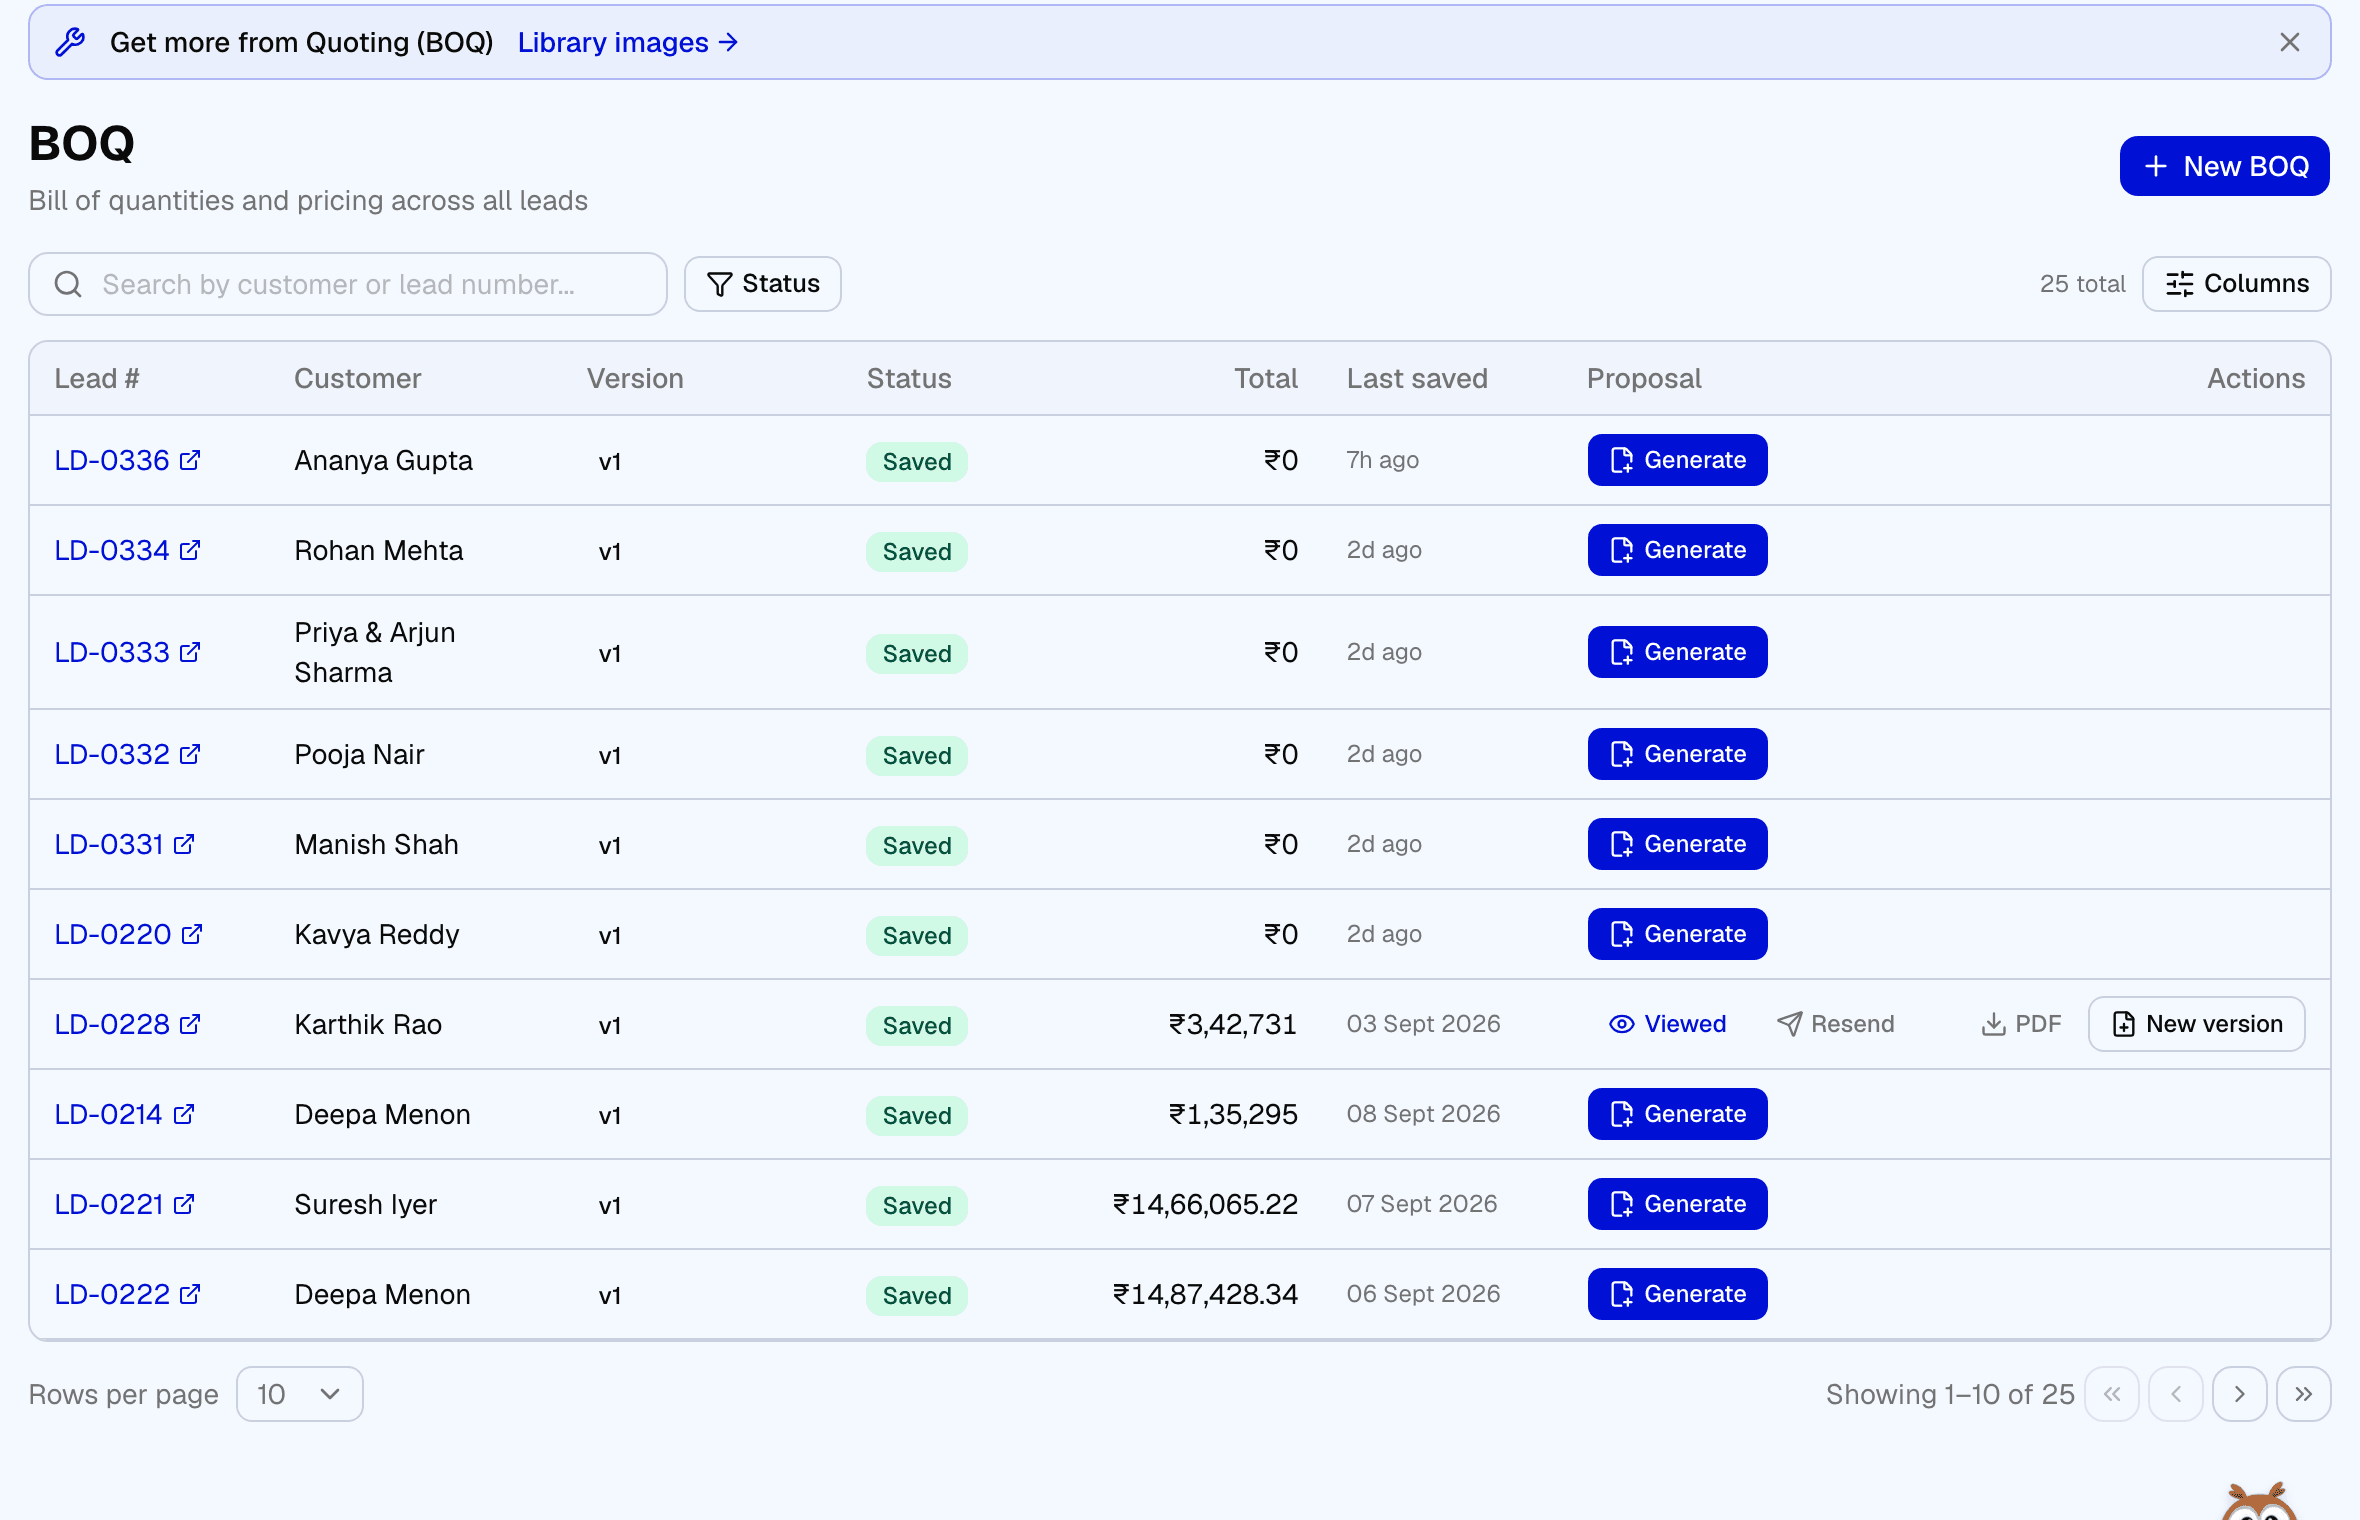Open the Columns chooser

[x=2236, y=284]
